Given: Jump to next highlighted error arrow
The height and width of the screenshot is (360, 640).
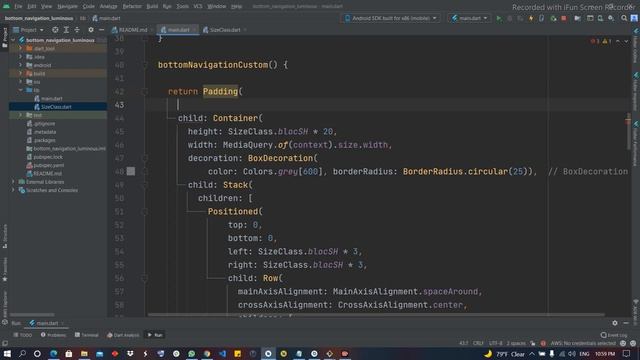Looking at the screenshot, I should point(626,41).
